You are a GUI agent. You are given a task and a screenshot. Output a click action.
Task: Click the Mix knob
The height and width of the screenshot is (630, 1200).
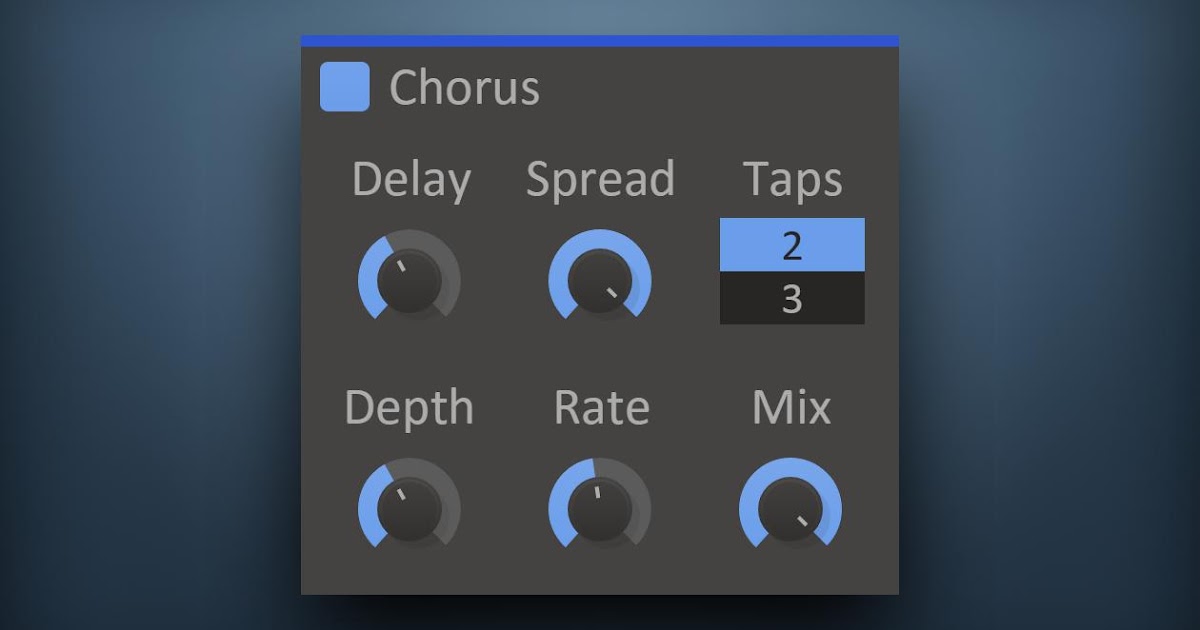click(x=790, y=509)
